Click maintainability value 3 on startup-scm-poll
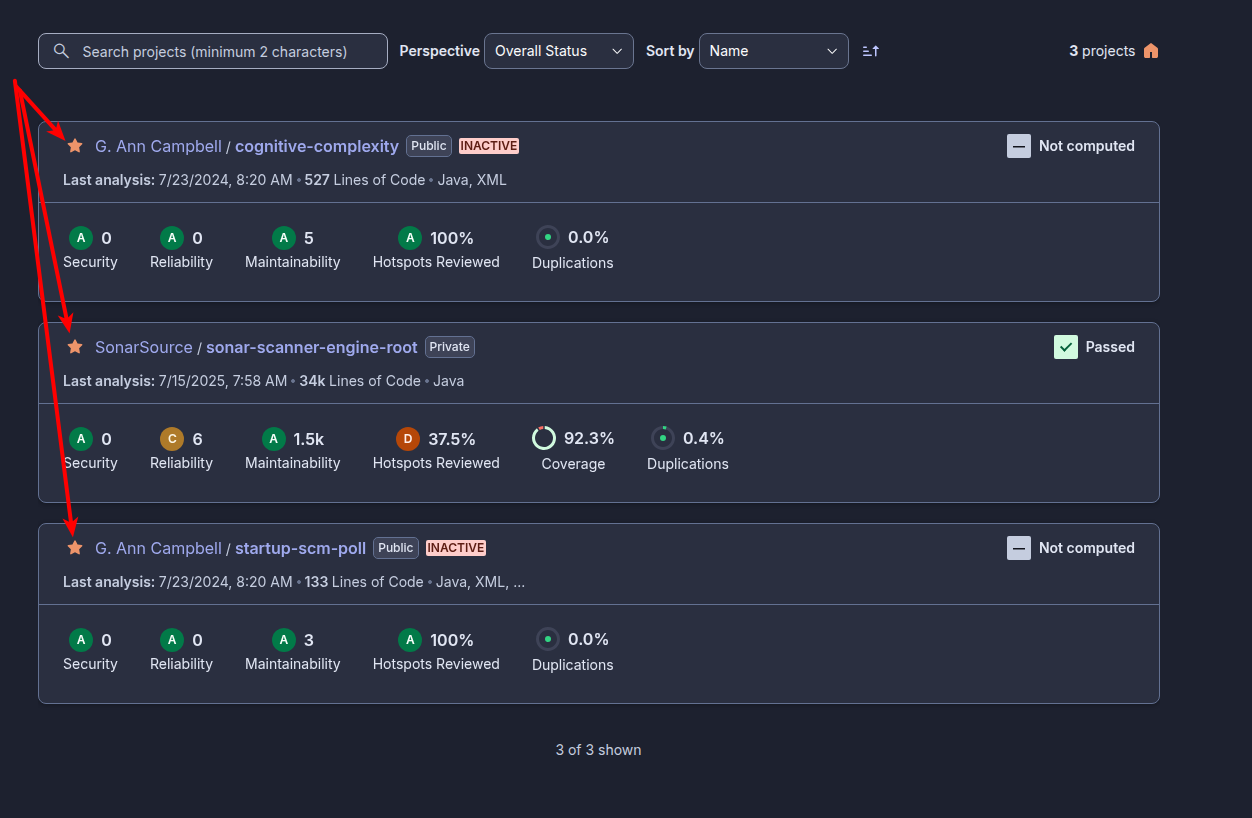1252x818 pixels. pyautogui.click(x=309, y=640)
